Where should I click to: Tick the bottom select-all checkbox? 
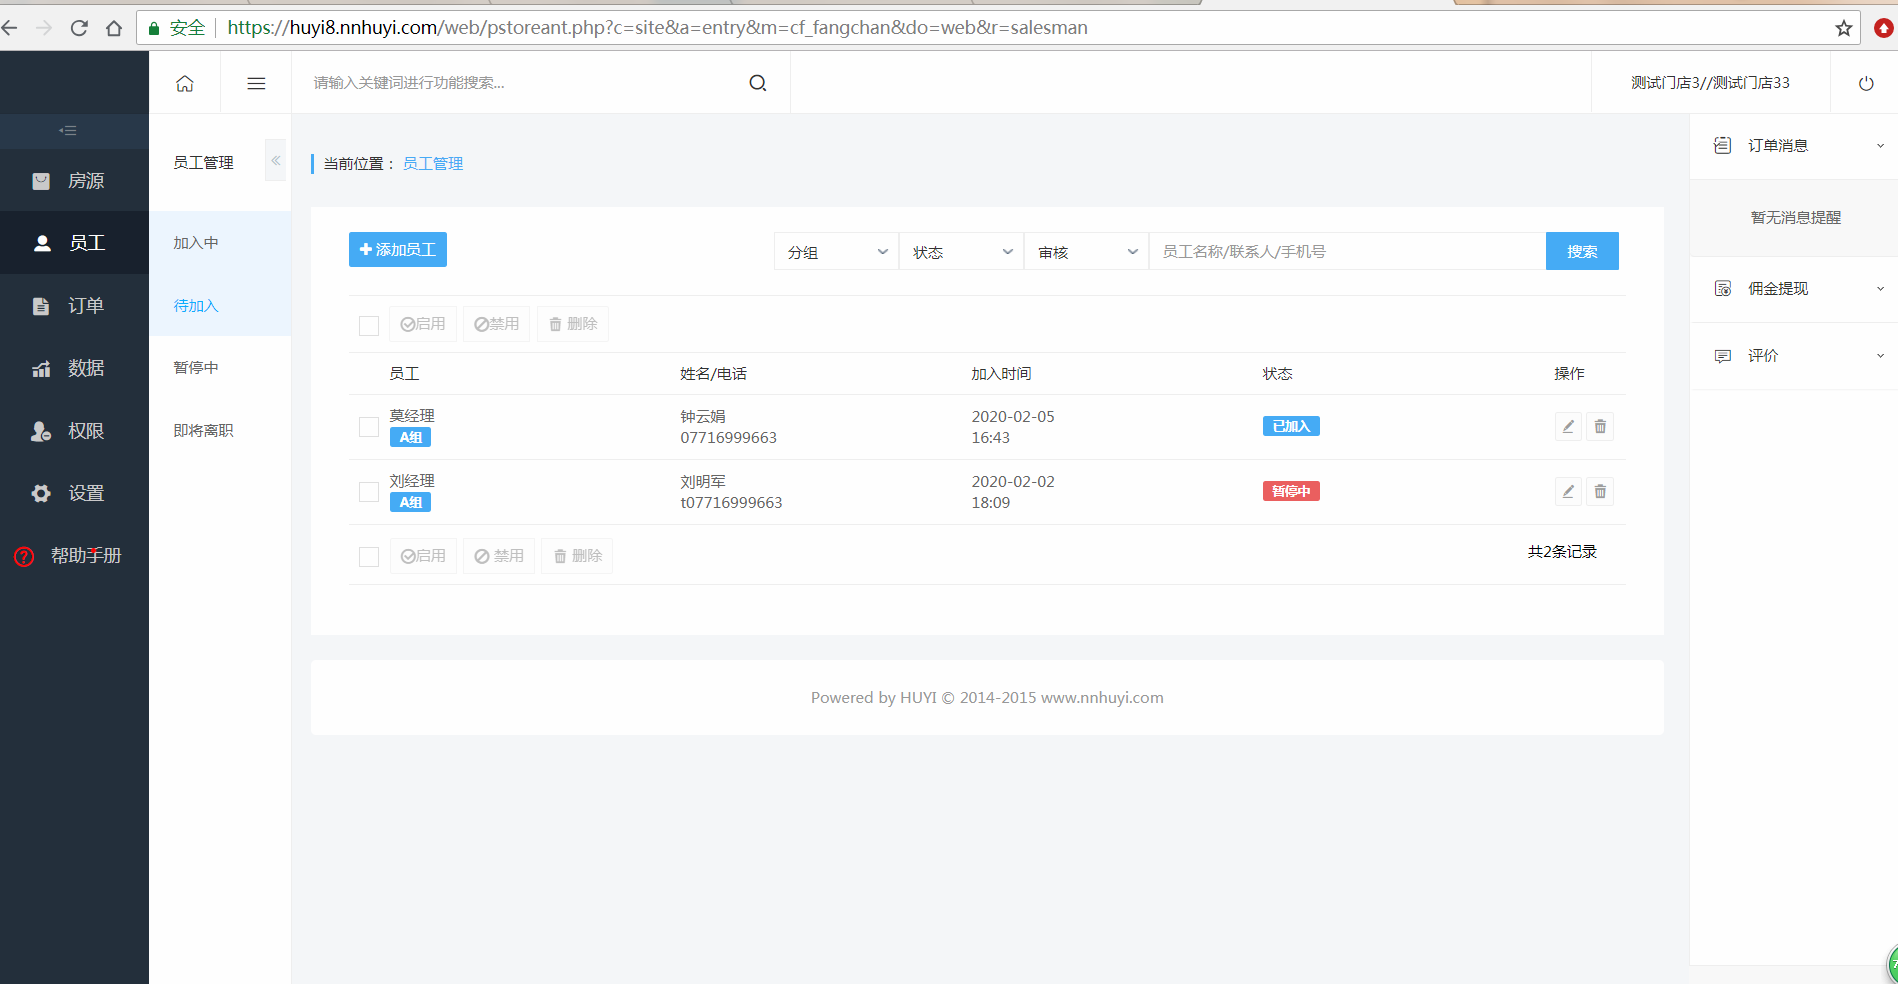coord(369,557)
